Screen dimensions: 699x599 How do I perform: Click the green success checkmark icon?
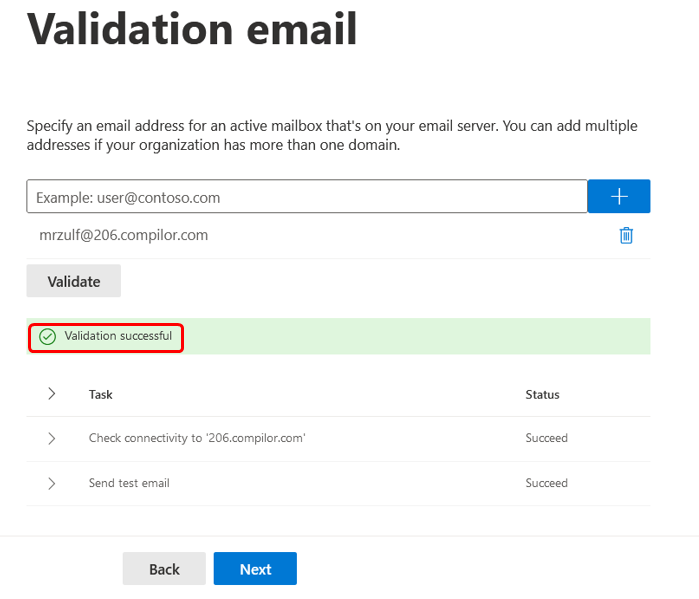click(47, 337)
